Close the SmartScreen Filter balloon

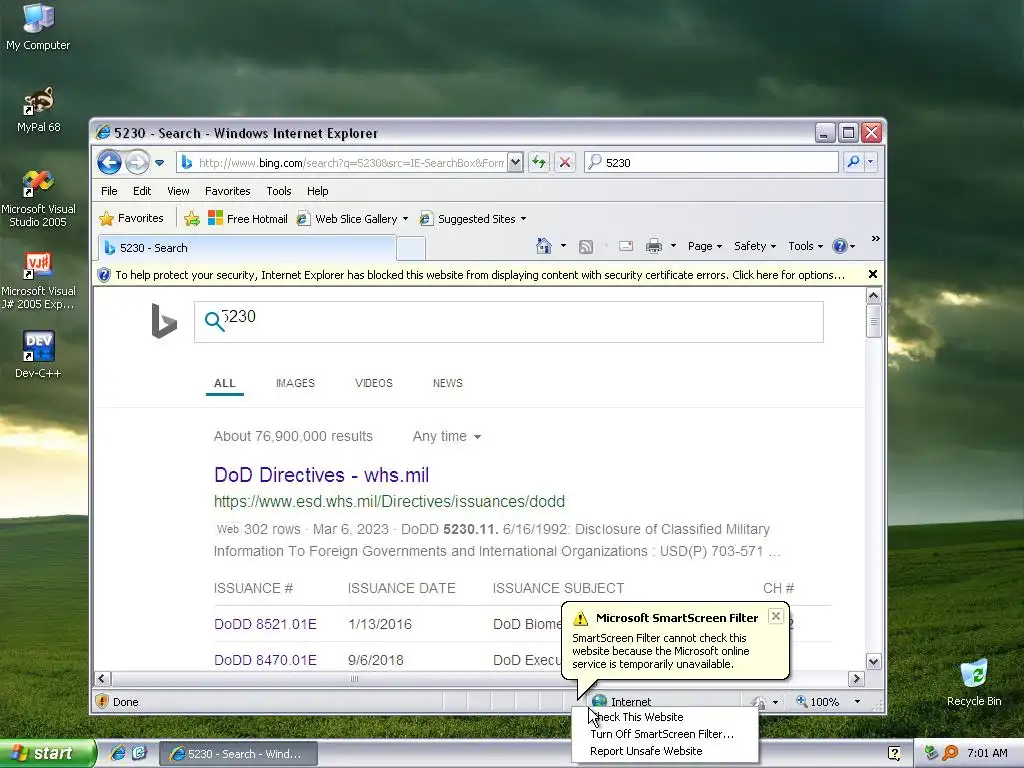775,616
